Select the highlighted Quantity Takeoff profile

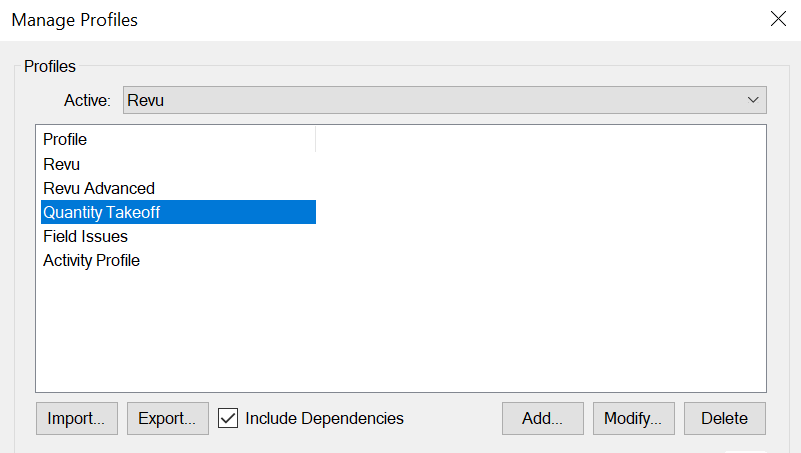(178, 212)
